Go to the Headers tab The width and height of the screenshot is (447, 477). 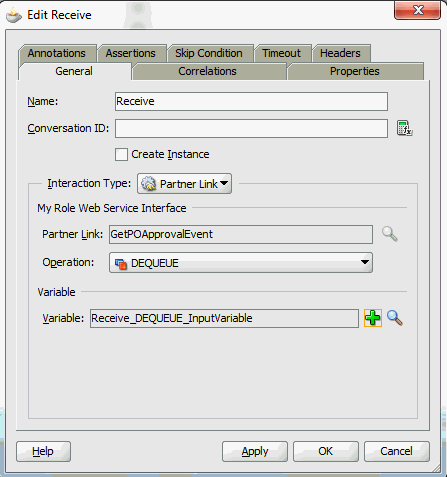coord(341,53)
